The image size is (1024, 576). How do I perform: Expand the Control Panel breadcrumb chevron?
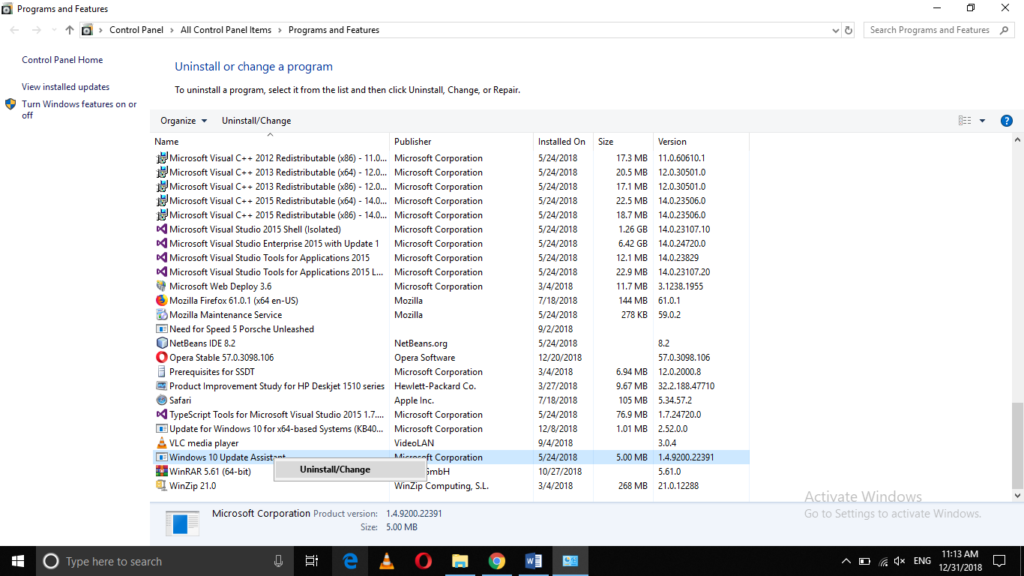pos(172,30)
